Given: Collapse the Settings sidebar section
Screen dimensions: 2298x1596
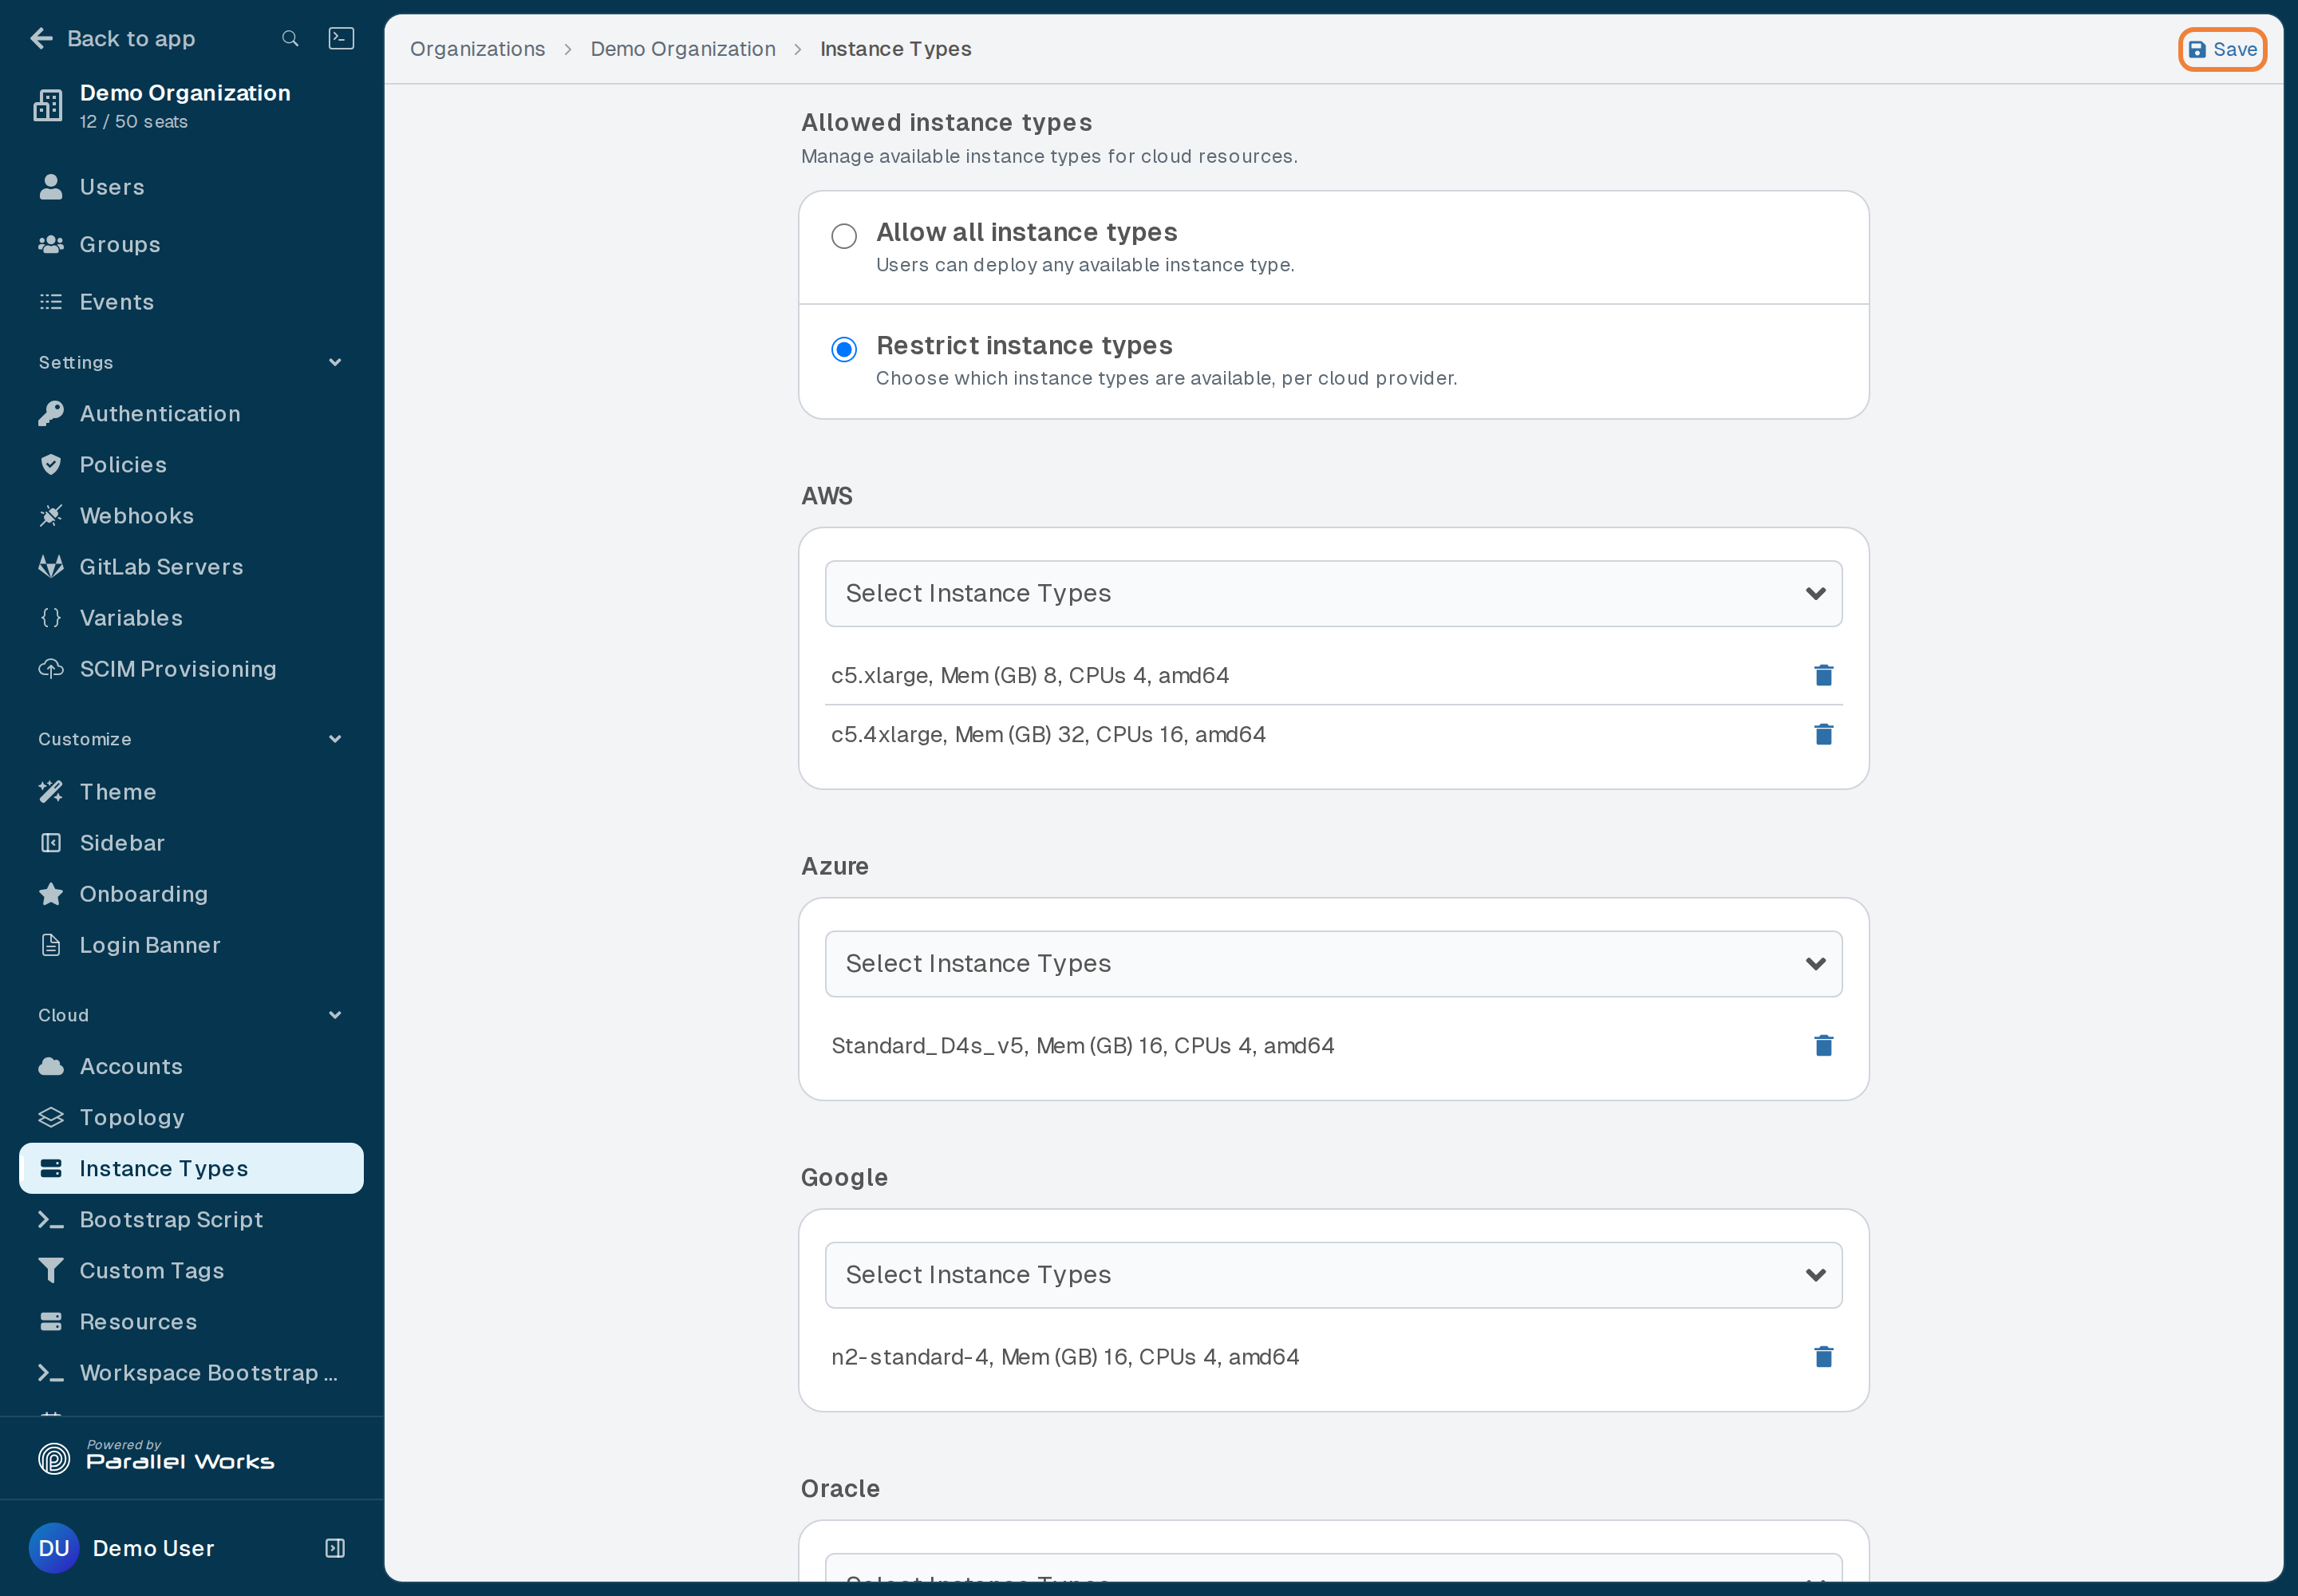Looking at the screenshot, I should click(x=190, y=362).
